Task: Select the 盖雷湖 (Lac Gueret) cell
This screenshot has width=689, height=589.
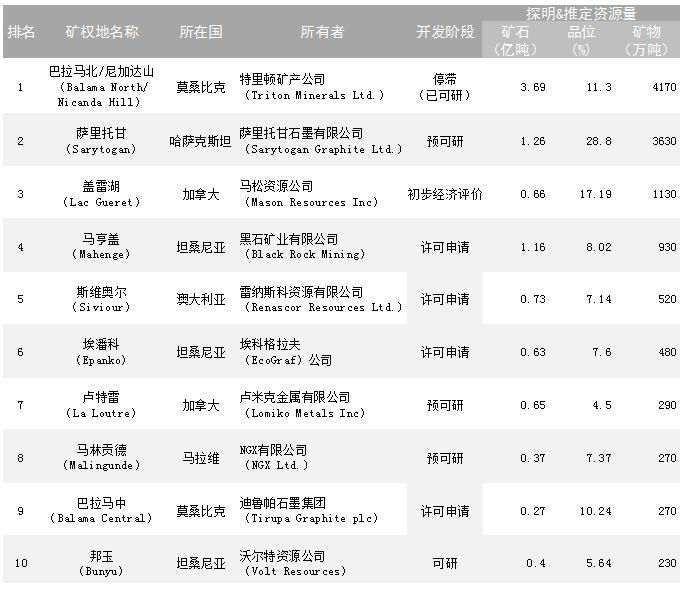Action: (101, 194)
